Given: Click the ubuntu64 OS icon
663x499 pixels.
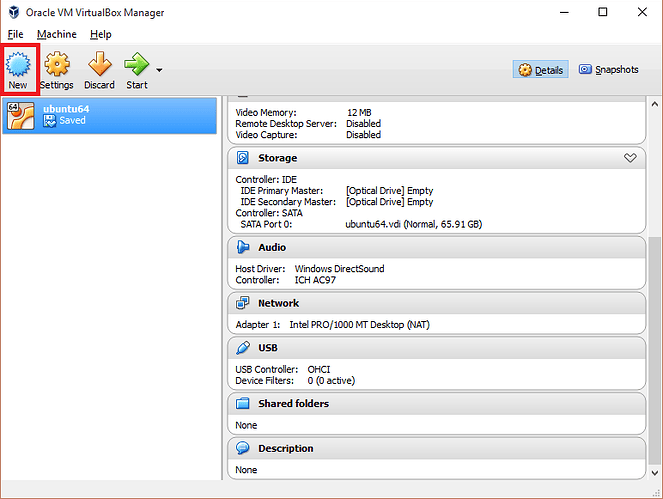Looking at the screenshot, I should point(21,115).
